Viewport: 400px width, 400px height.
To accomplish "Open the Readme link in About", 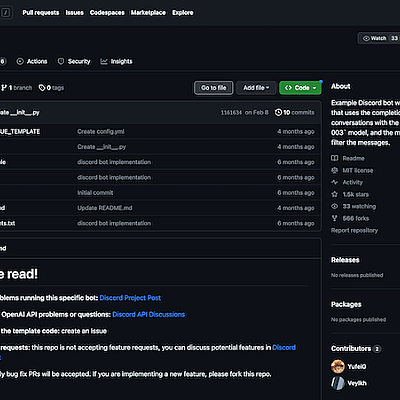I will point(348,158).
